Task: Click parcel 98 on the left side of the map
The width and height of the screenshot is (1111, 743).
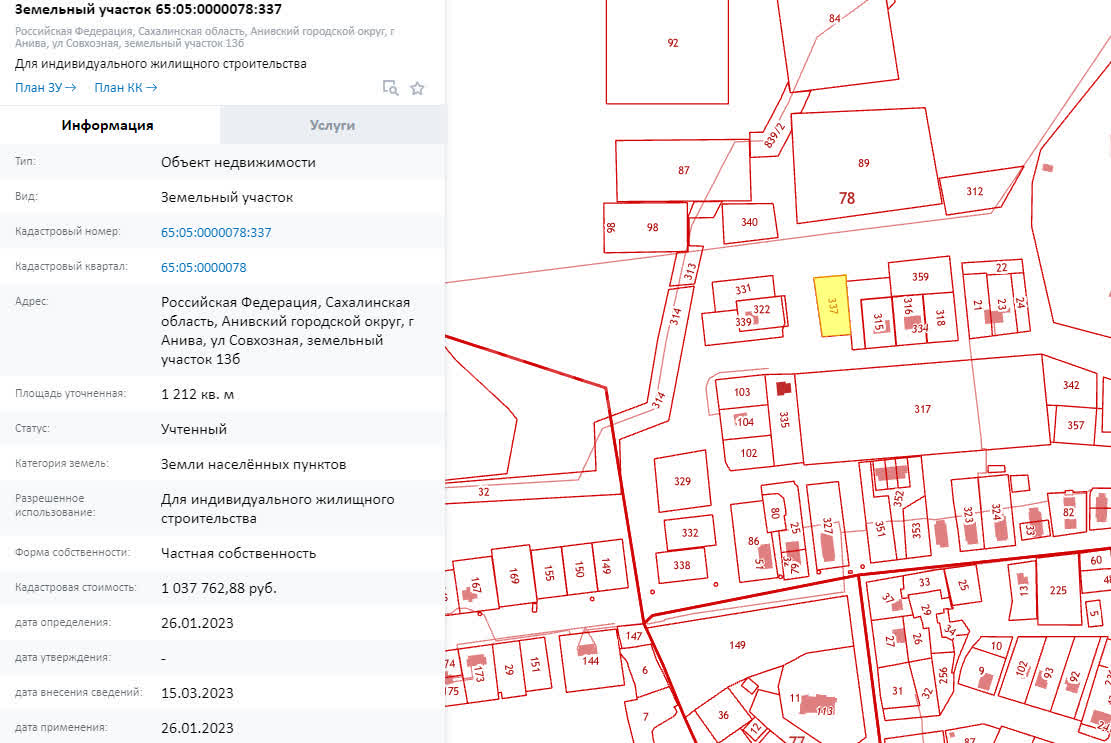Action: click(x=651, y=225)
